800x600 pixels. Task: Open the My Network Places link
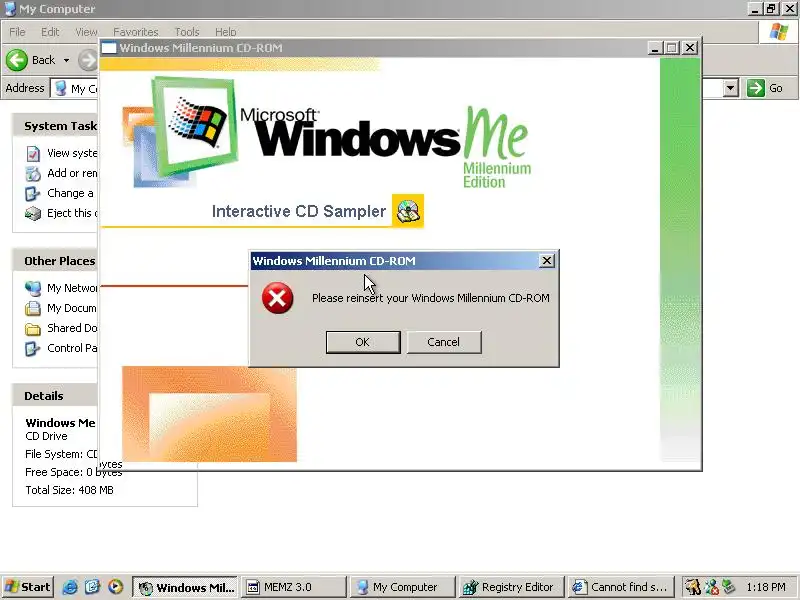[72, 288]
